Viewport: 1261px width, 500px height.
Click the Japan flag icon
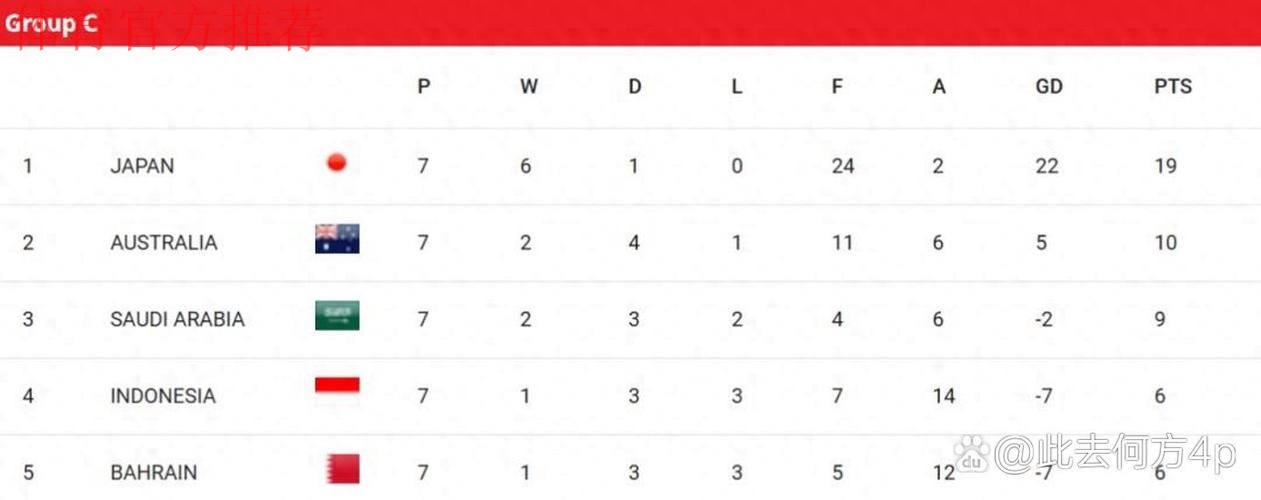(x=337, y=162)
